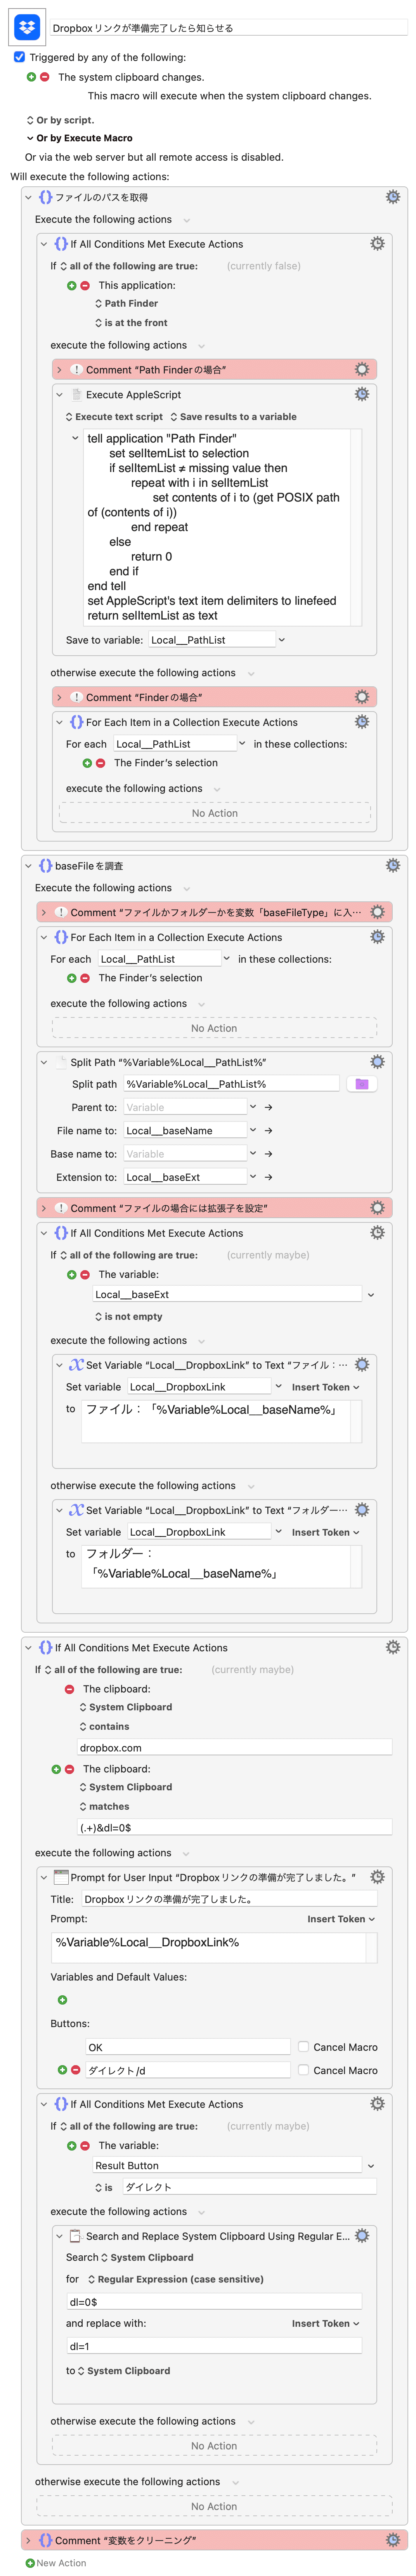Open gear menu for 変数をクリーニング comment

tap(393, 2540)
